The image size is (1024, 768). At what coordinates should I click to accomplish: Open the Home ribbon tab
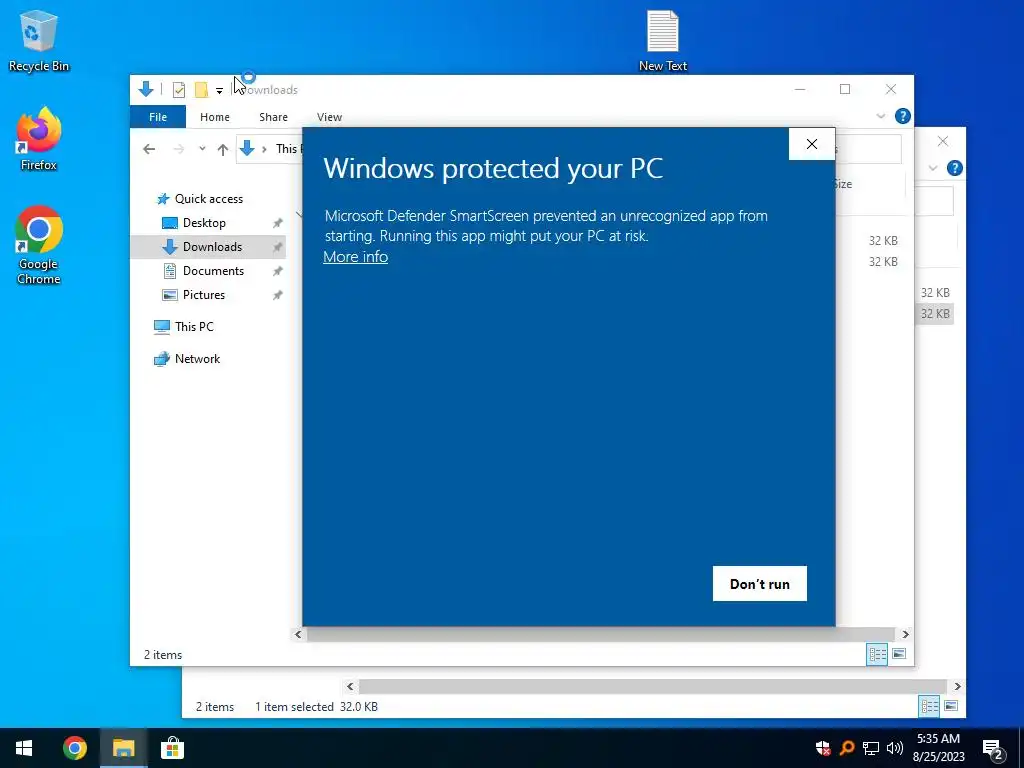pyautogui.click(x=215, y=117)
